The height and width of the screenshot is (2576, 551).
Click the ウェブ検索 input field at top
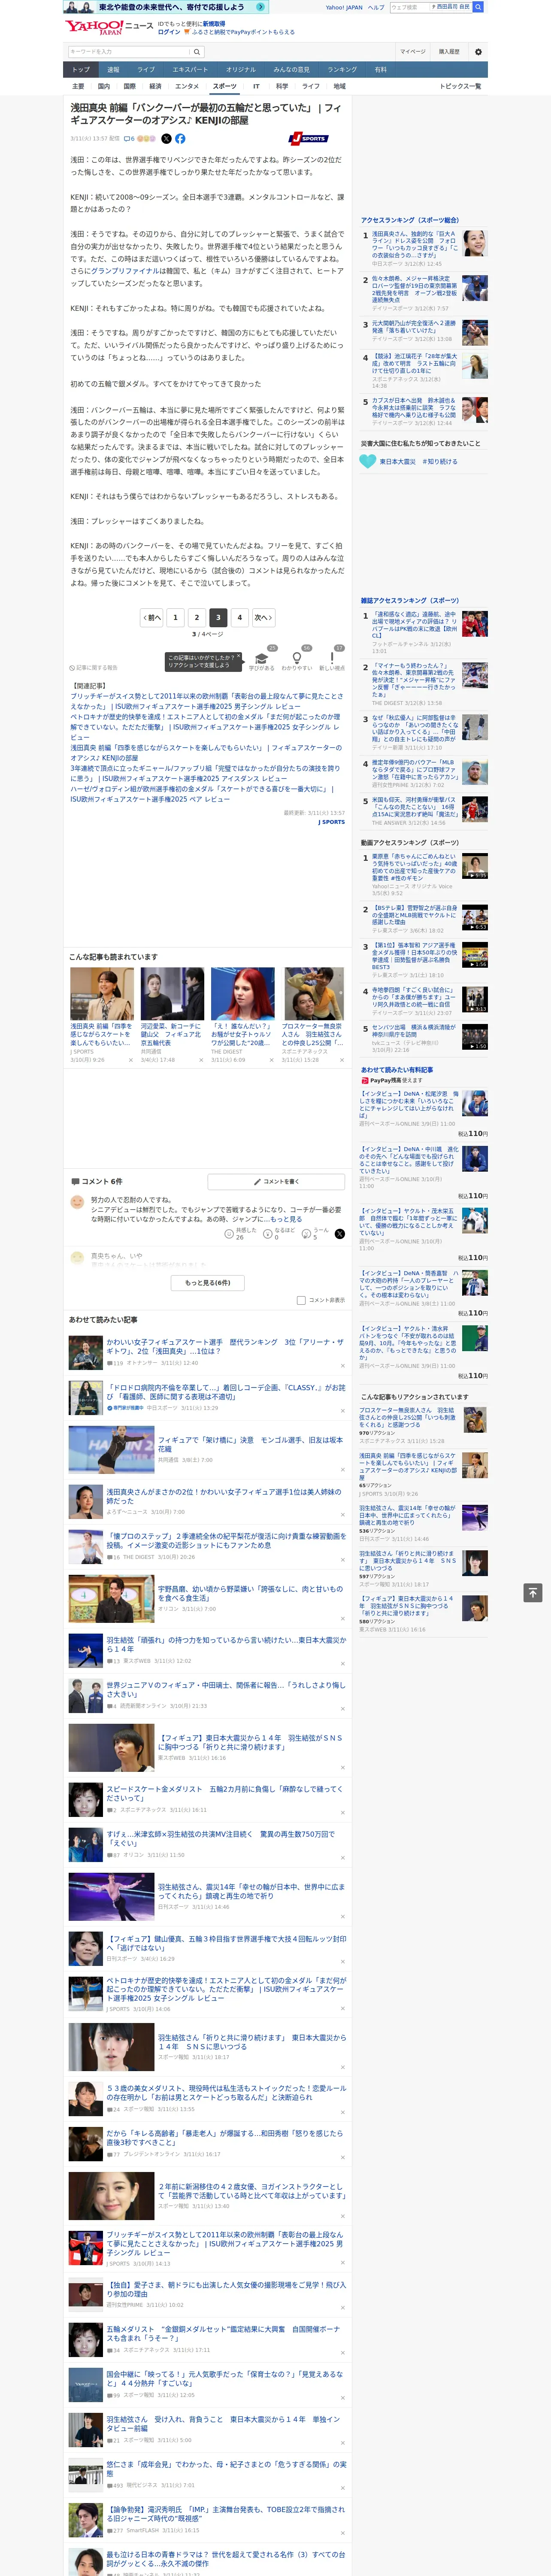tap(409, 7)
